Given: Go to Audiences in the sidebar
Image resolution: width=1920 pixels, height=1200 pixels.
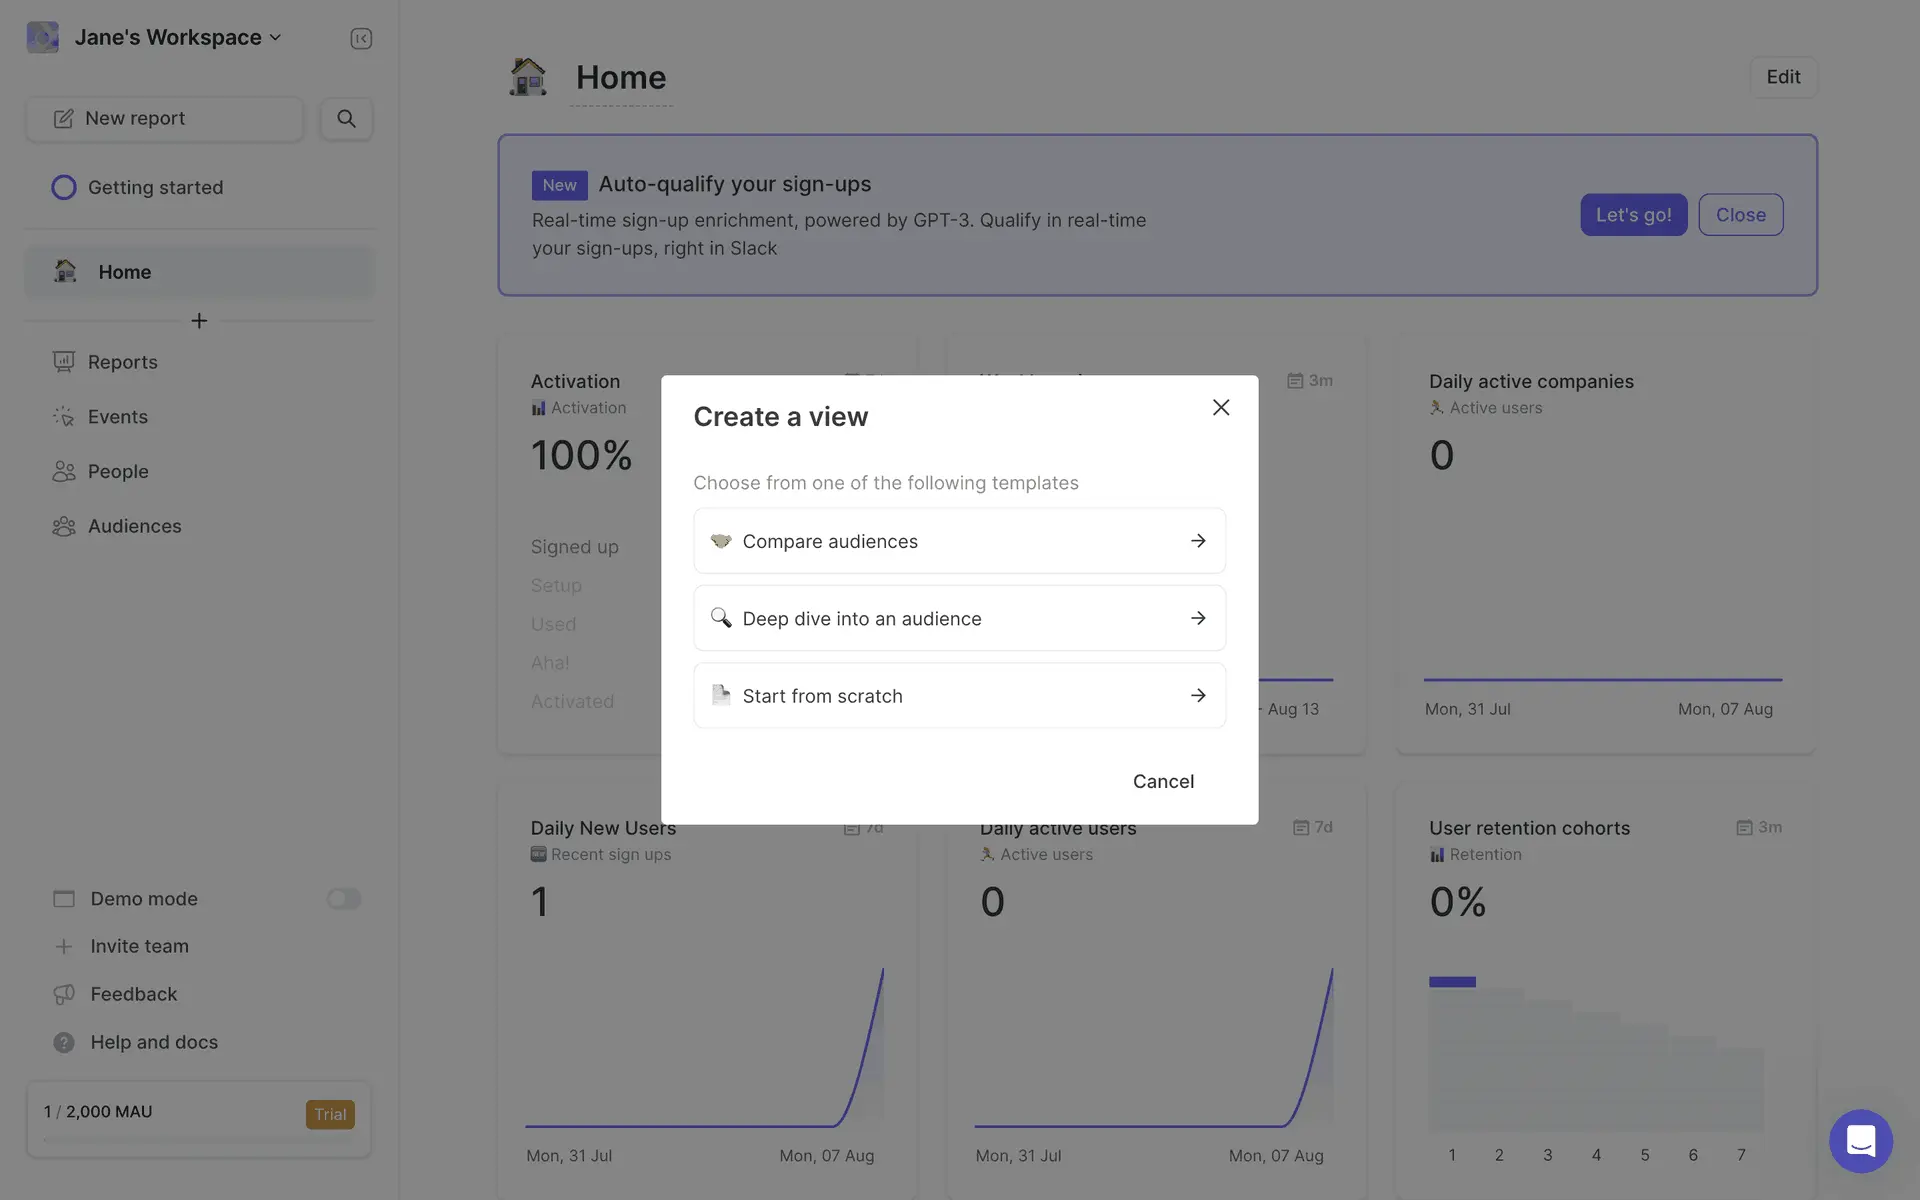Looking at the screenshot, I should 134,526.
